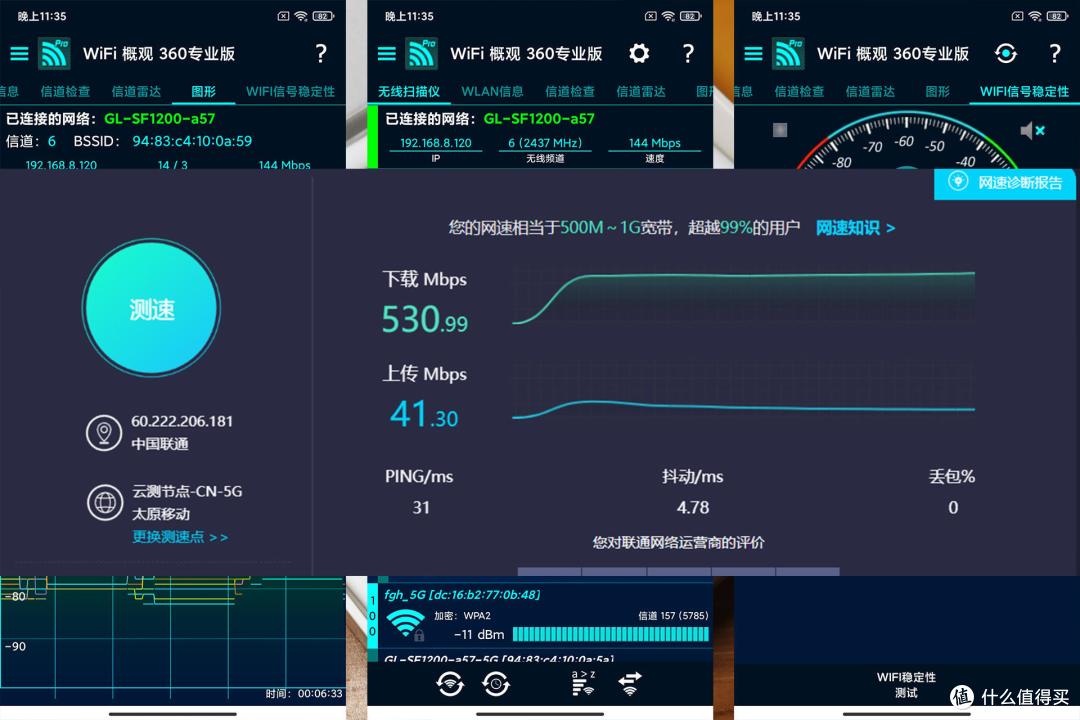Click the 时间: 00:06:33 timer text
The height and width of the screenshot is (720, 1080).
coord(304,694)
